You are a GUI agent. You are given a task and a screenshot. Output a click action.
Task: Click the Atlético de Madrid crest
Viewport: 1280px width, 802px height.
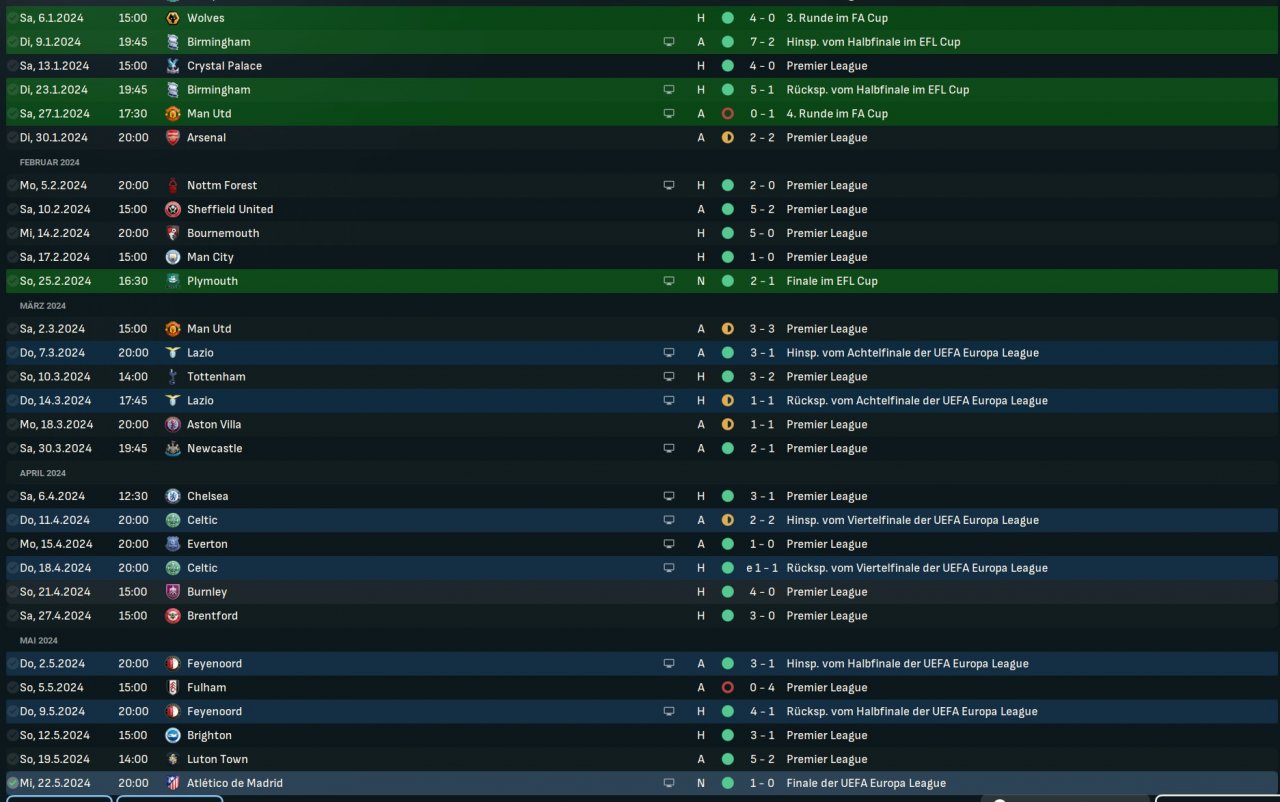coord(173,783)
